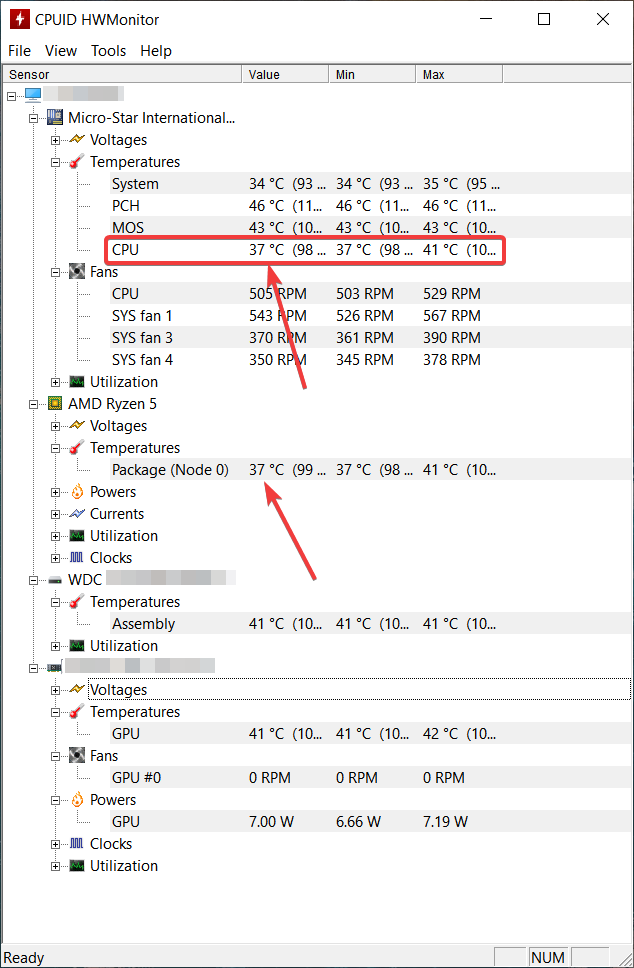Image resolution: width=634 pixels, height=968 pixels.
Task: Click the voltage icon under the graphics card
Action: pos(77,689)
